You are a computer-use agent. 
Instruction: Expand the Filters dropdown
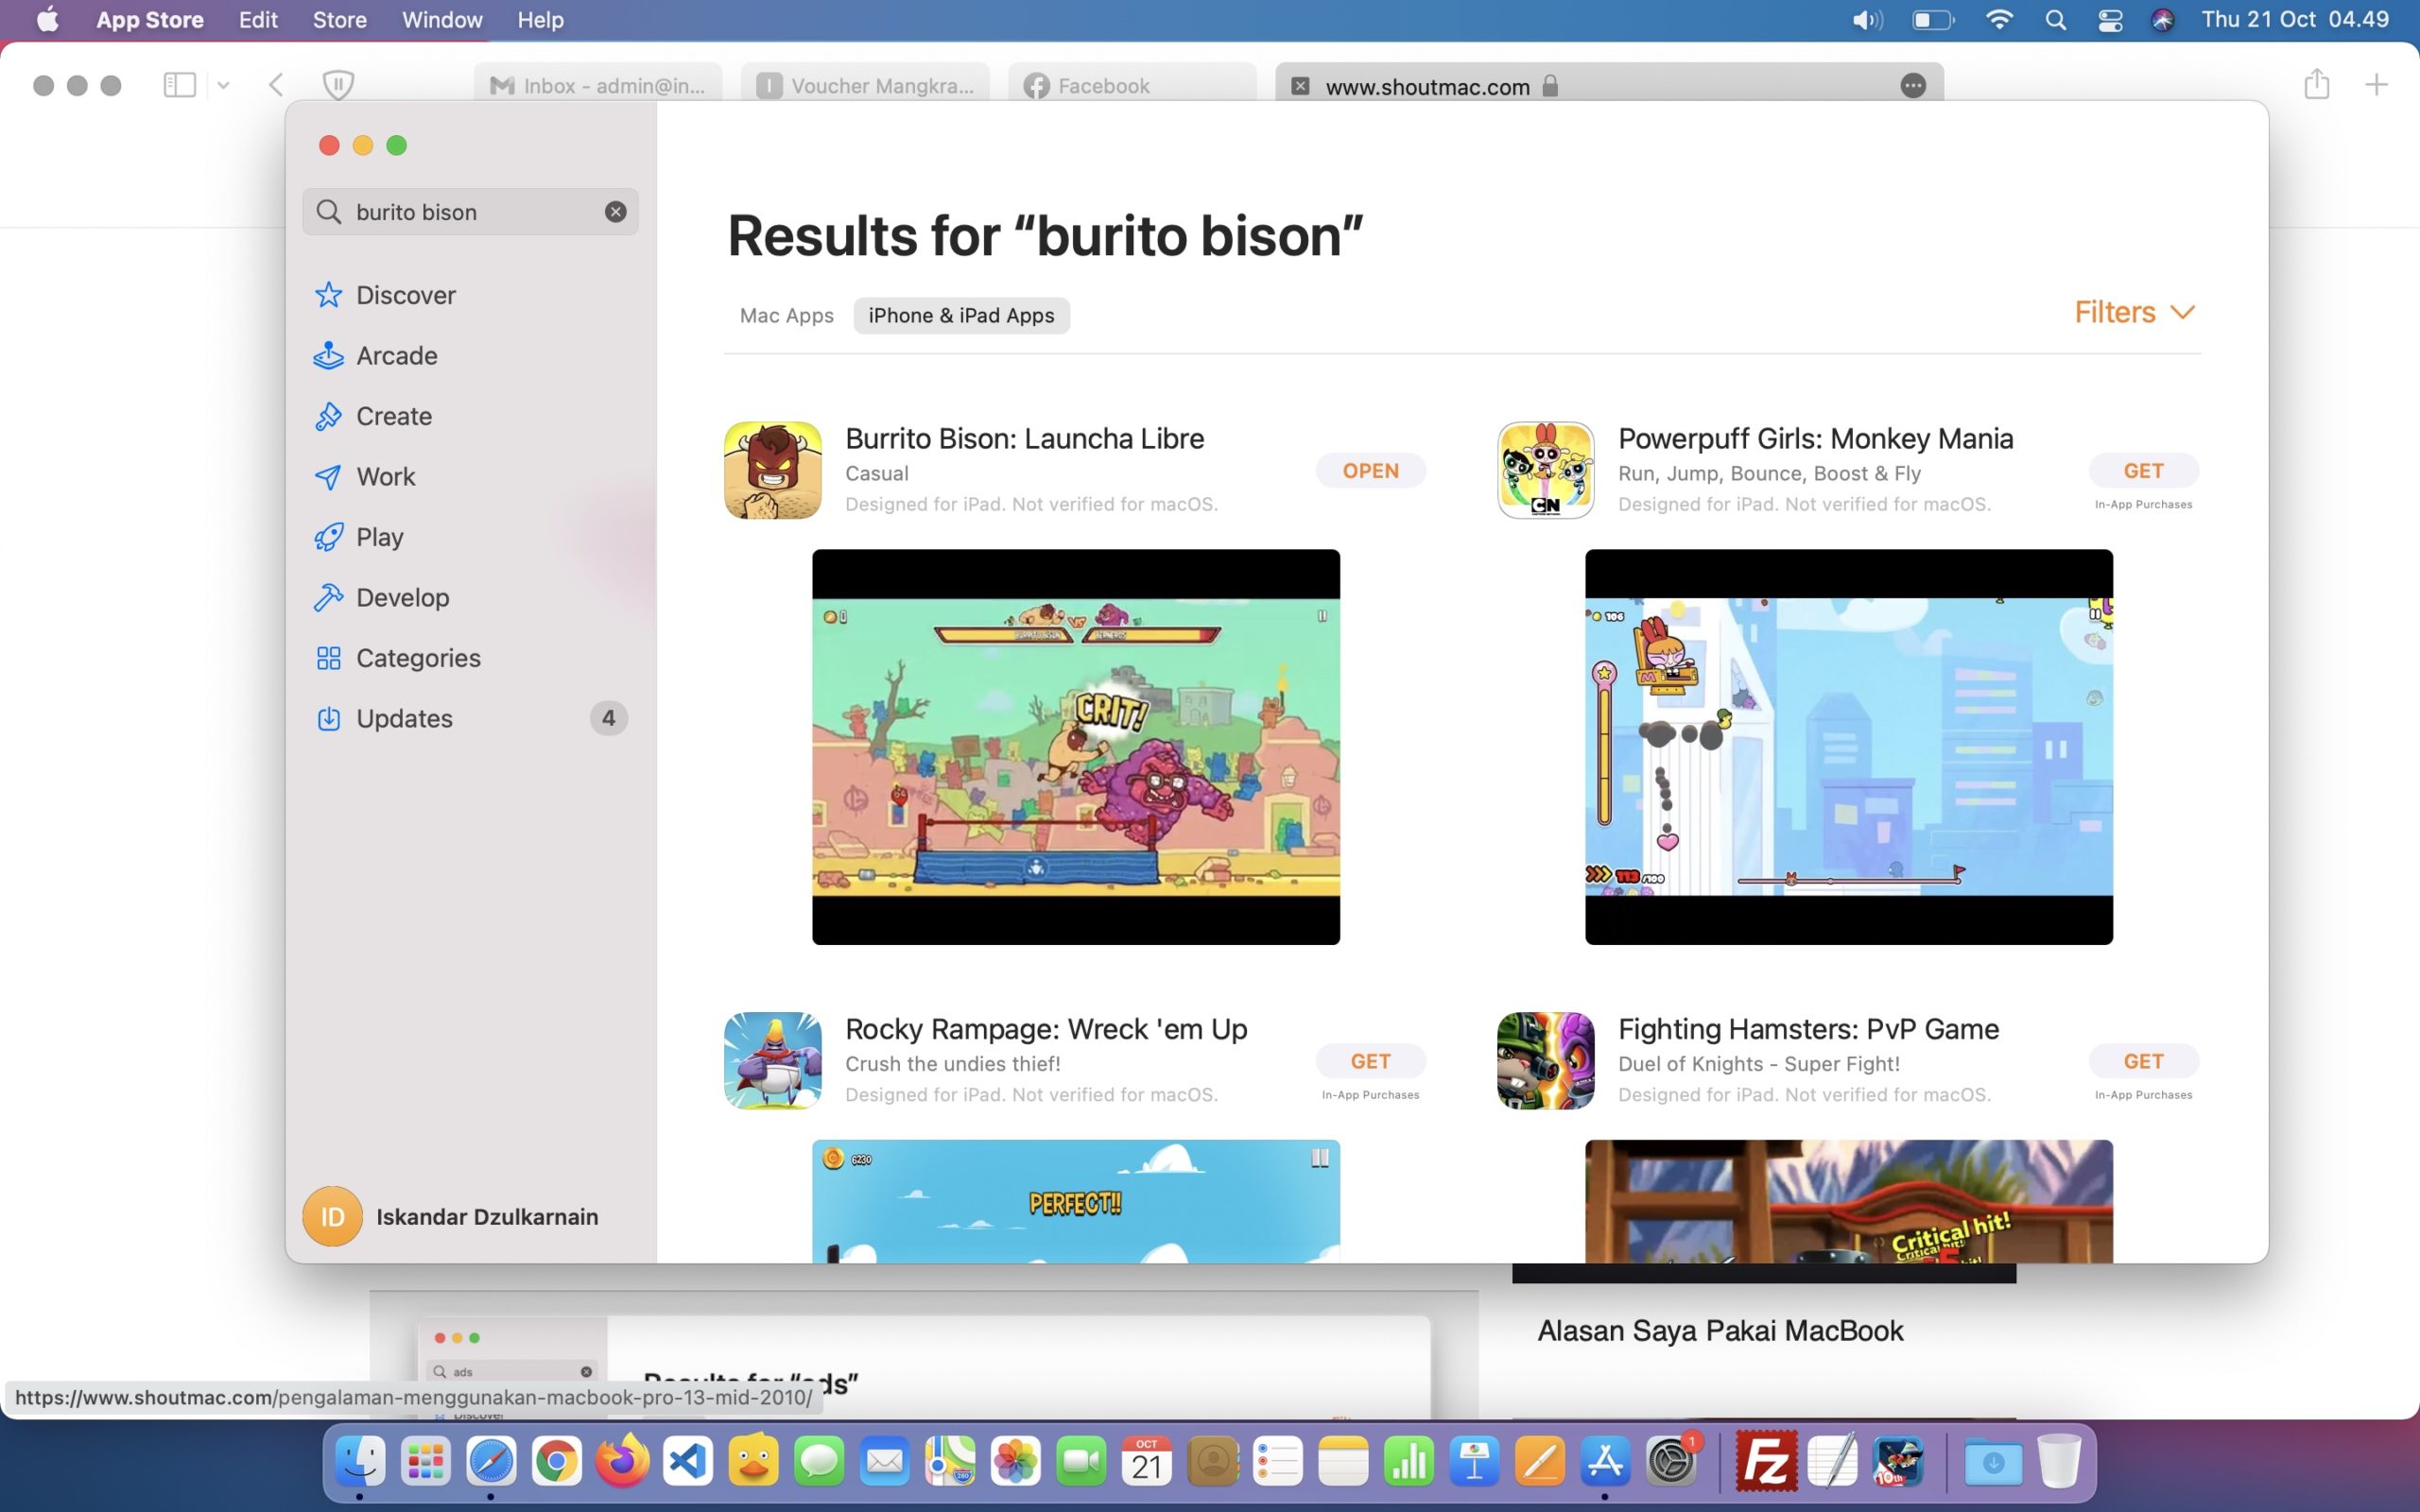click(2134, 312)
